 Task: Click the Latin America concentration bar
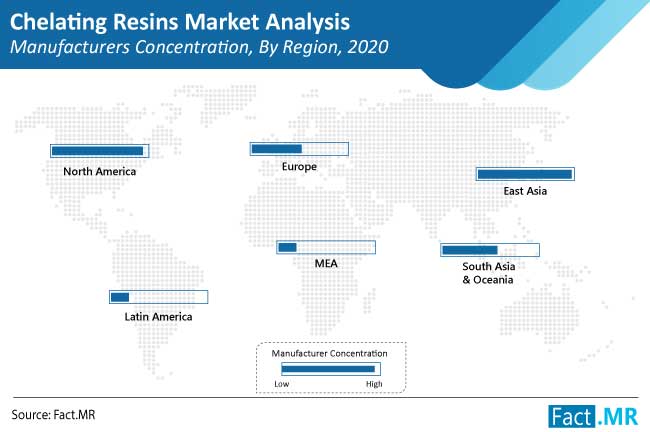click(x=158, y=297)
